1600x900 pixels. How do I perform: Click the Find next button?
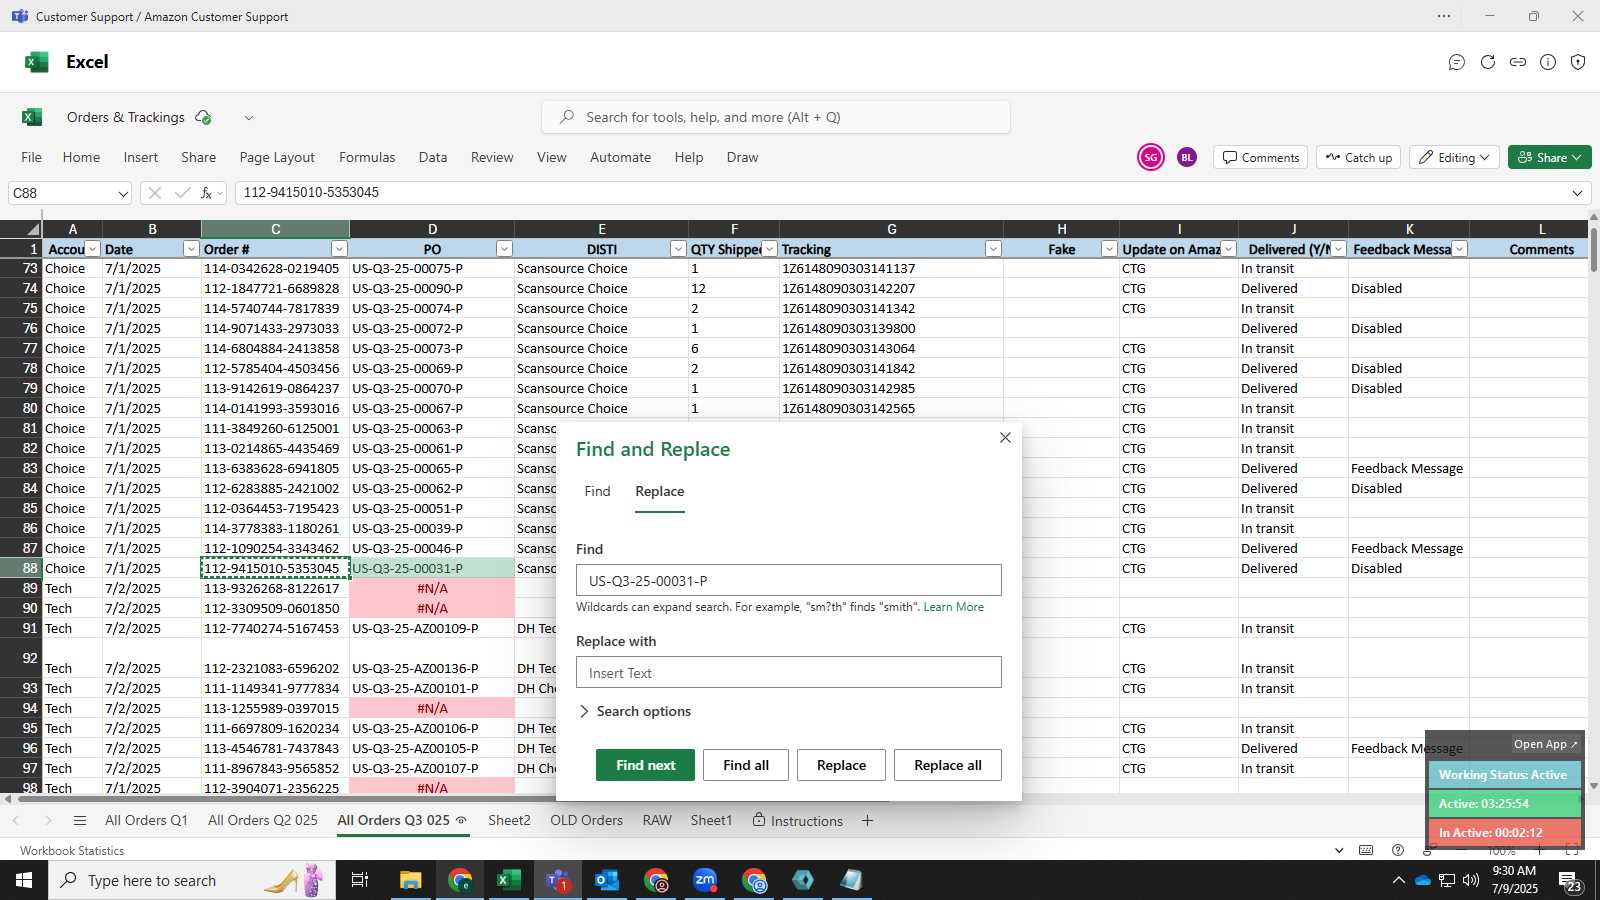click(x=645, y=765)
